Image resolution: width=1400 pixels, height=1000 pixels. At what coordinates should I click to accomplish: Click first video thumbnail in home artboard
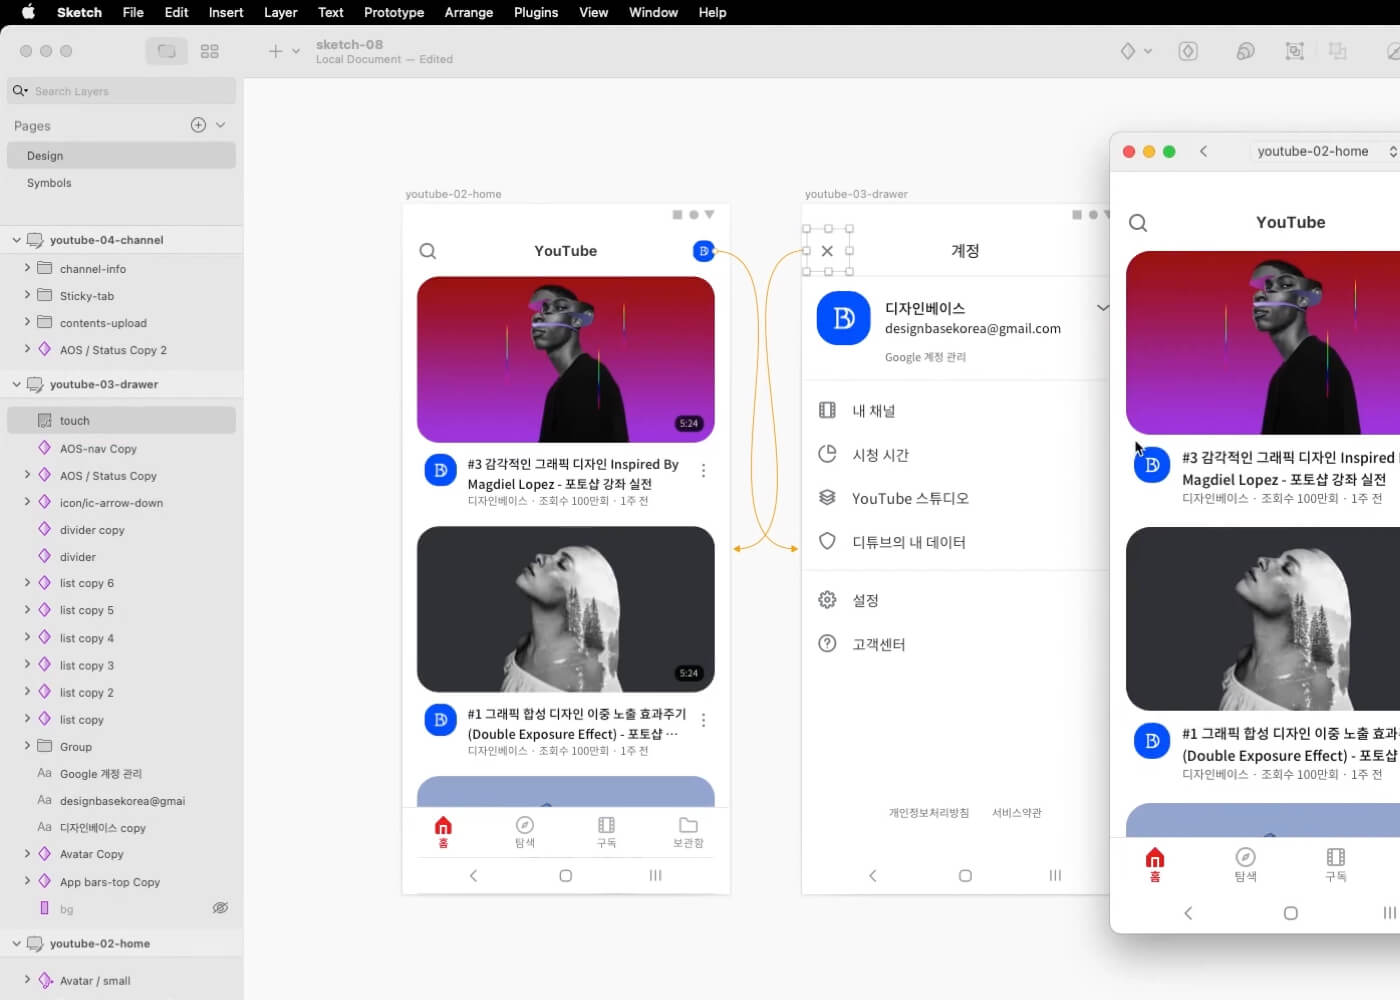click(x=566, y=359)
